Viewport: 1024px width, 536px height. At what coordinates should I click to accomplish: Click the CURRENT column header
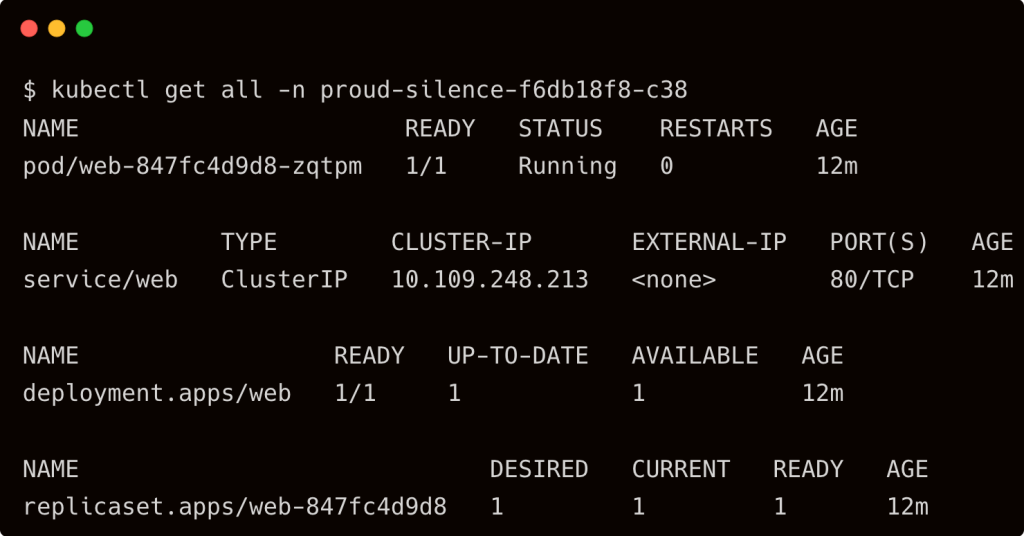pyautogui.click(x=680, y=469)
